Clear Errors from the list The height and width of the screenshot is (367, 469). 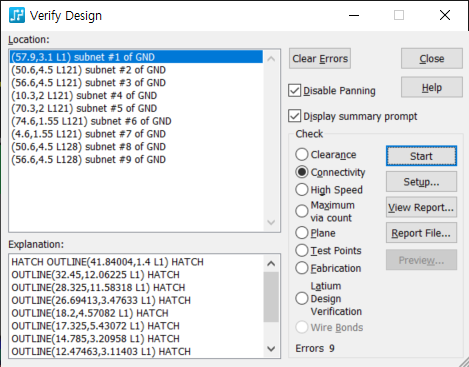pyautogui.click(x=320, y=59)
